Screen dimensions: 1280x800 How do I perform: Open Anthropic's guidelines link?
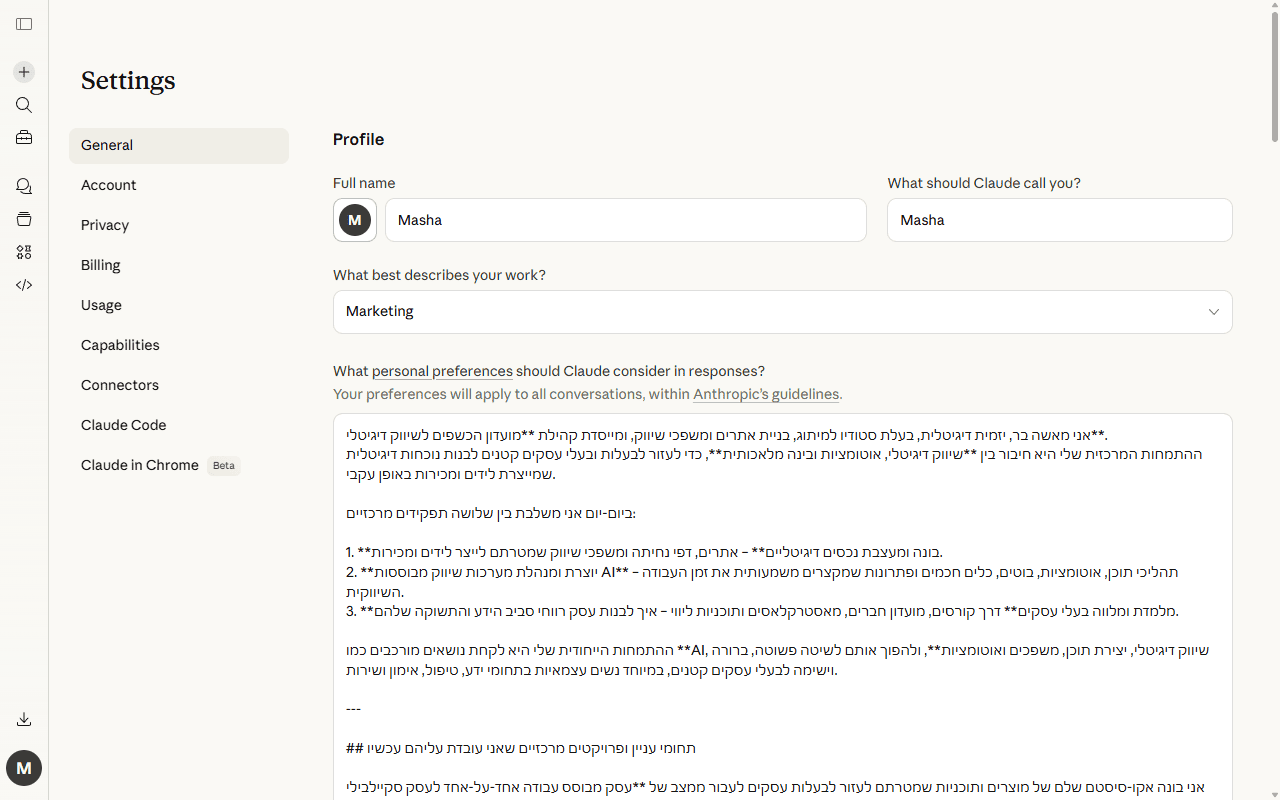(766, 394)
